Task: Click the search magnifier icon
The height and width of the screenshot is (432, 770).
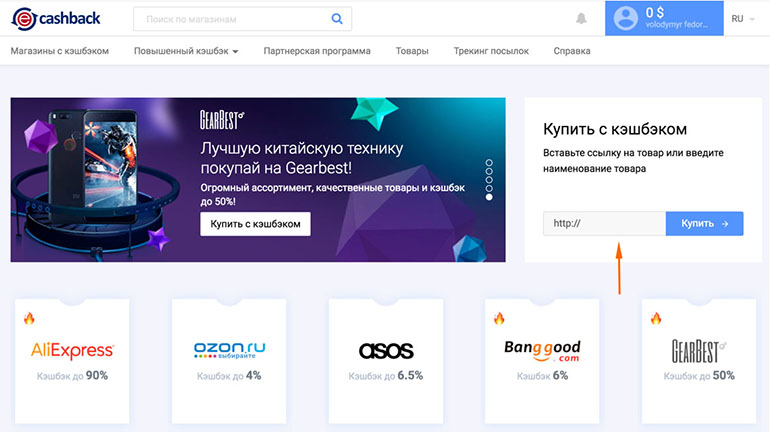Action: pos(337,19)
